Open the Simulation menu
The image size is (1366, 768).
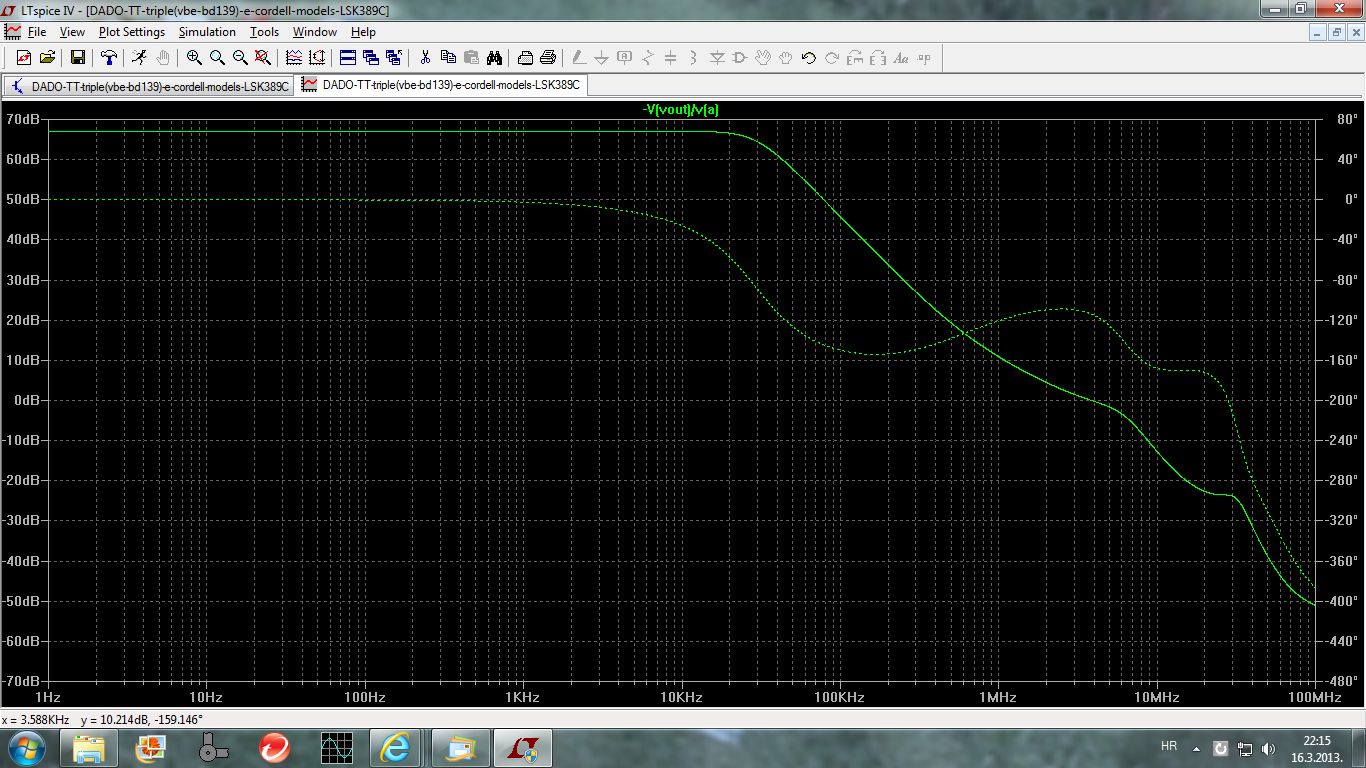tap(207, 32)
